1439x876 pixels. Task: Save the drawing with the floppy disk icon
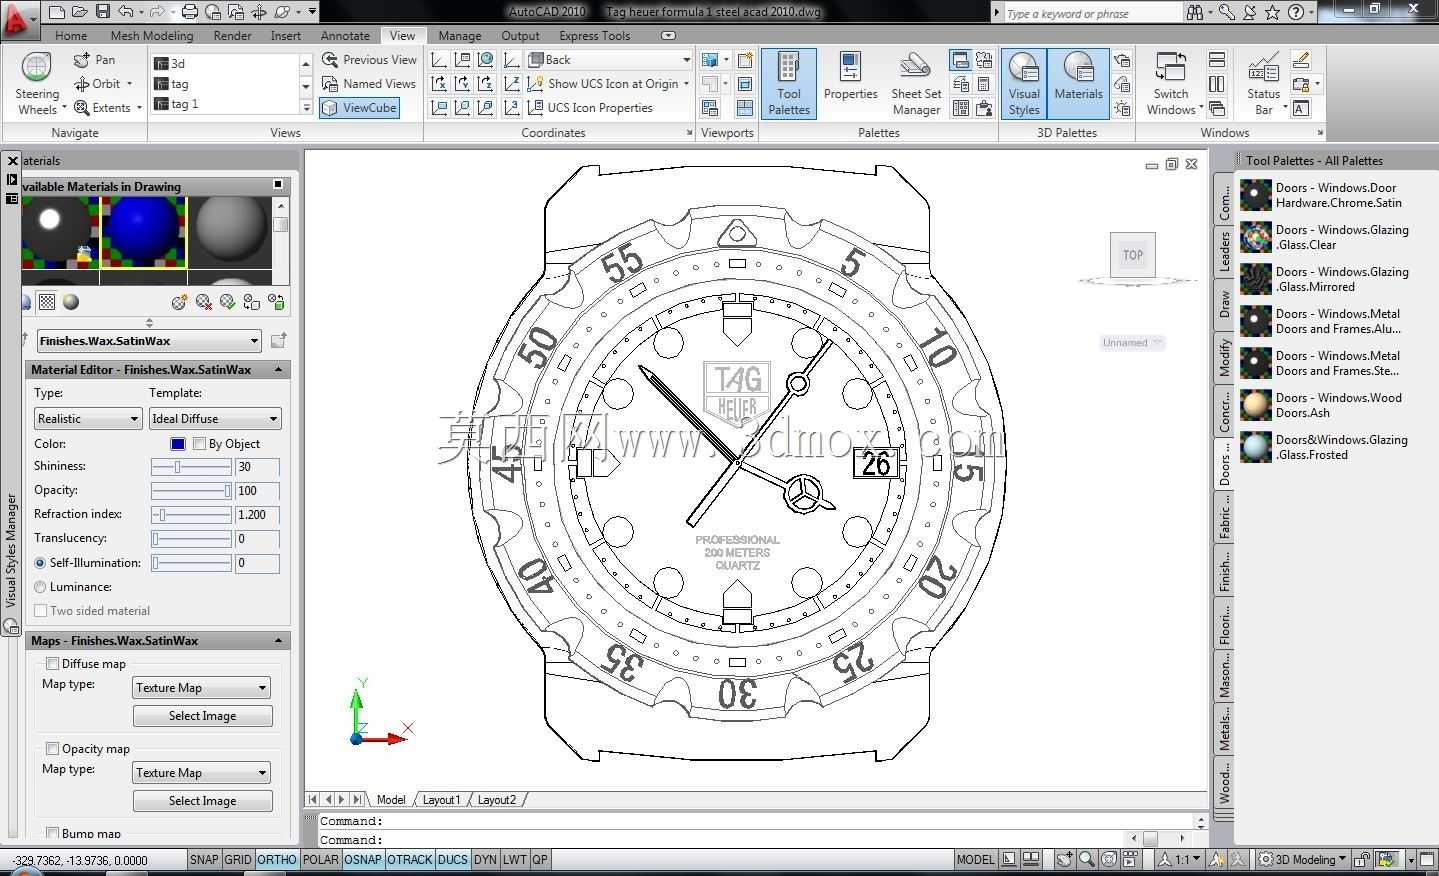[103, 12]
